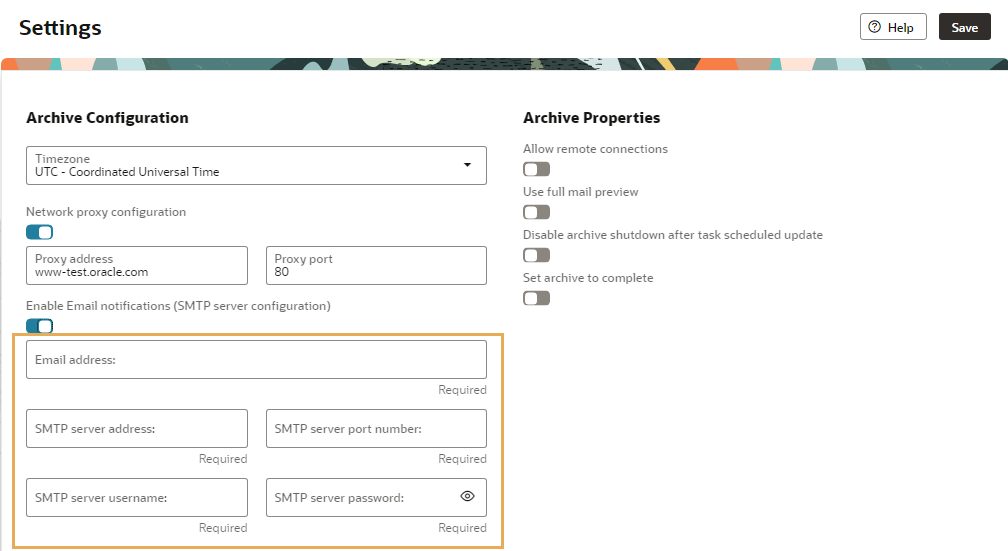Select the SMTP server port number field

click(x=376, y=428)
